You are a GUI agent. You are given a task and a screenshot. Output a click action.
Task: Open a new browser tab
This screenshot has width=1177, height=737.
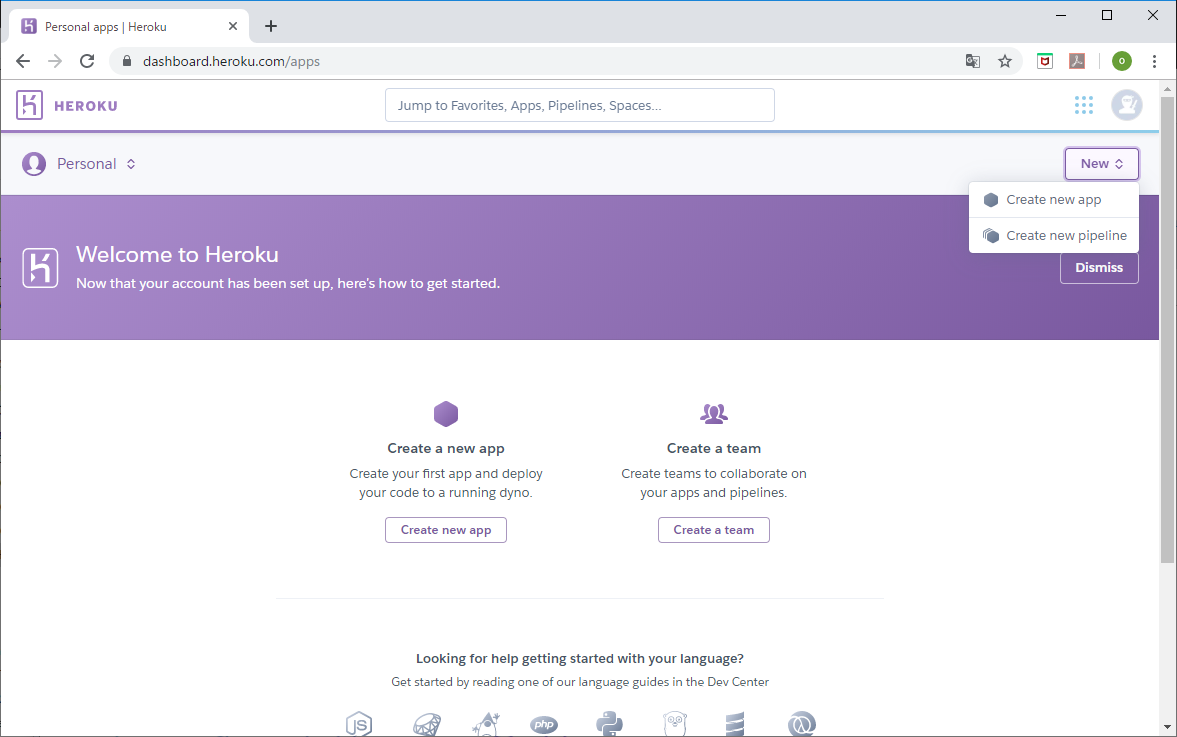[271, 26]
